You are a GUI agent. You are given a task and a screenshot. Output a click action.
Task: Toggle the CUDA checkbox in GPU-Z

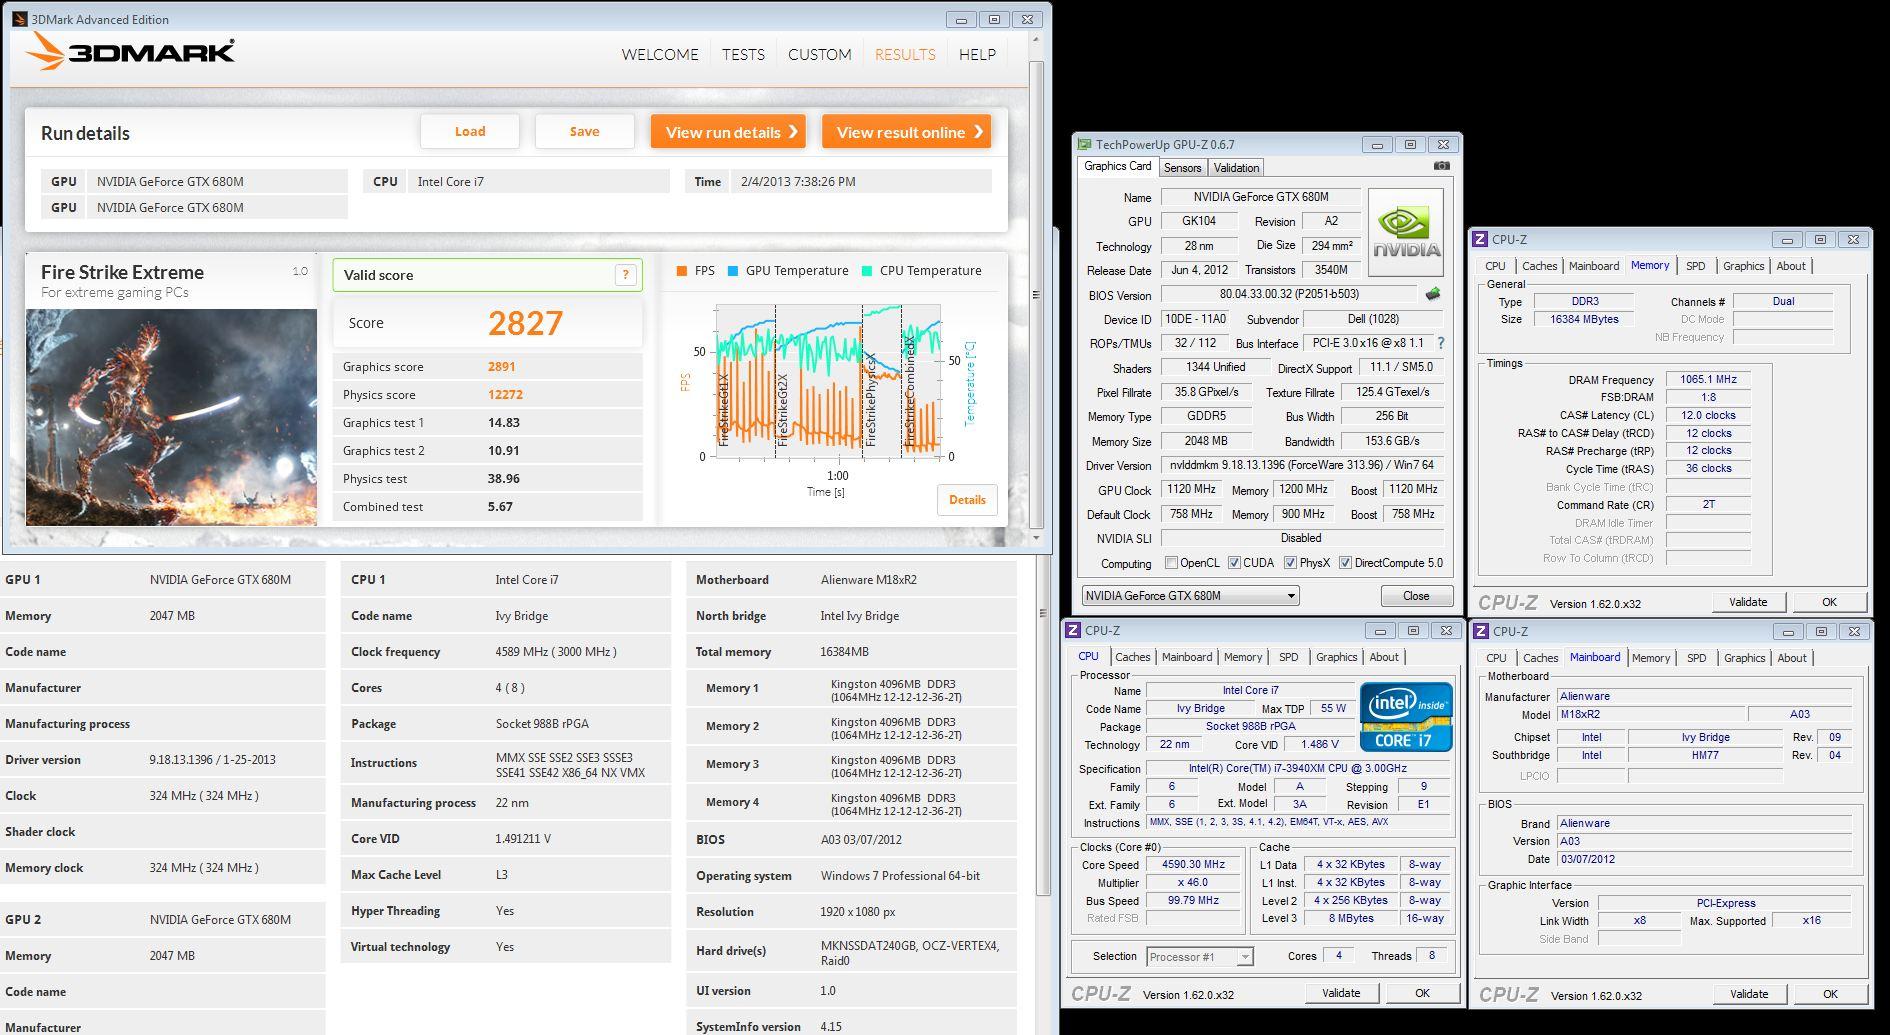(1234, 563)
